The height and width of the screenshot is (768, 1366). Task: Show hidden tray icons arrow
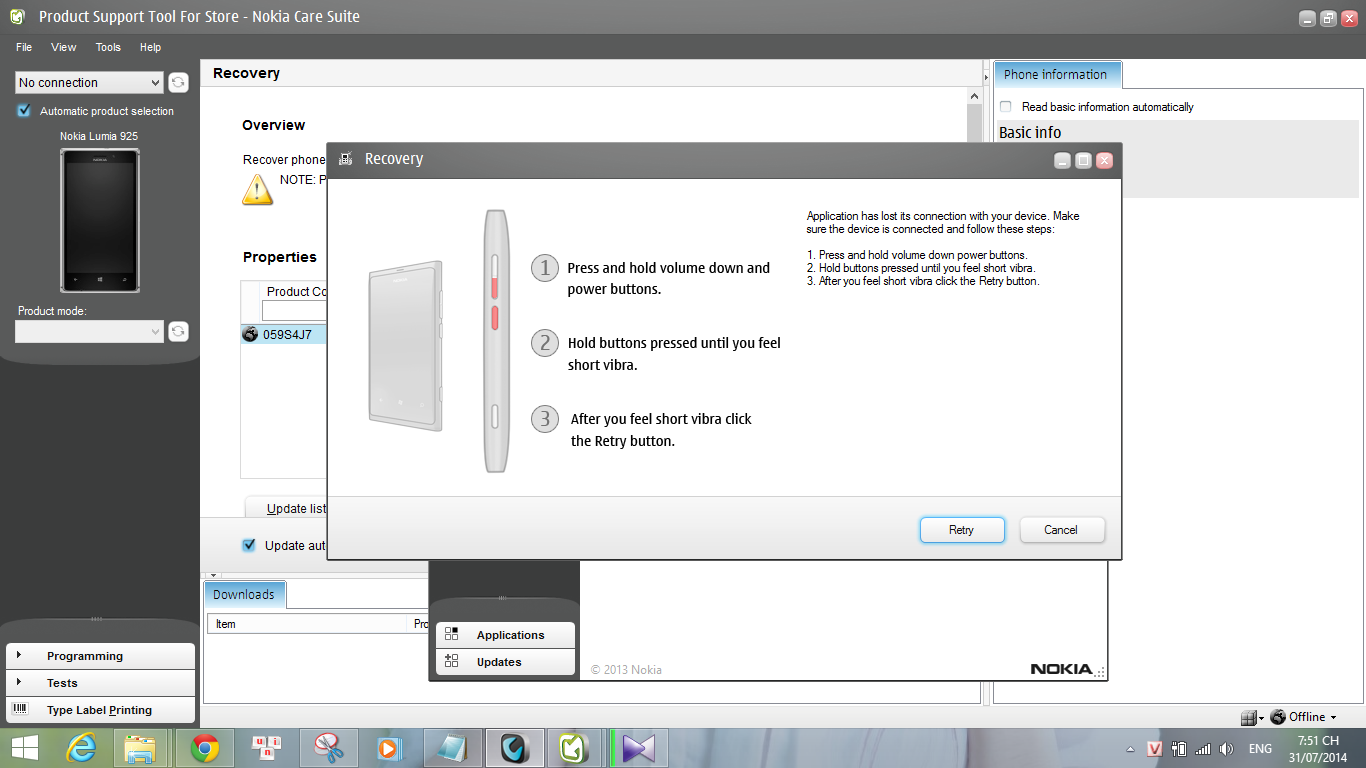click(1130, 748)
